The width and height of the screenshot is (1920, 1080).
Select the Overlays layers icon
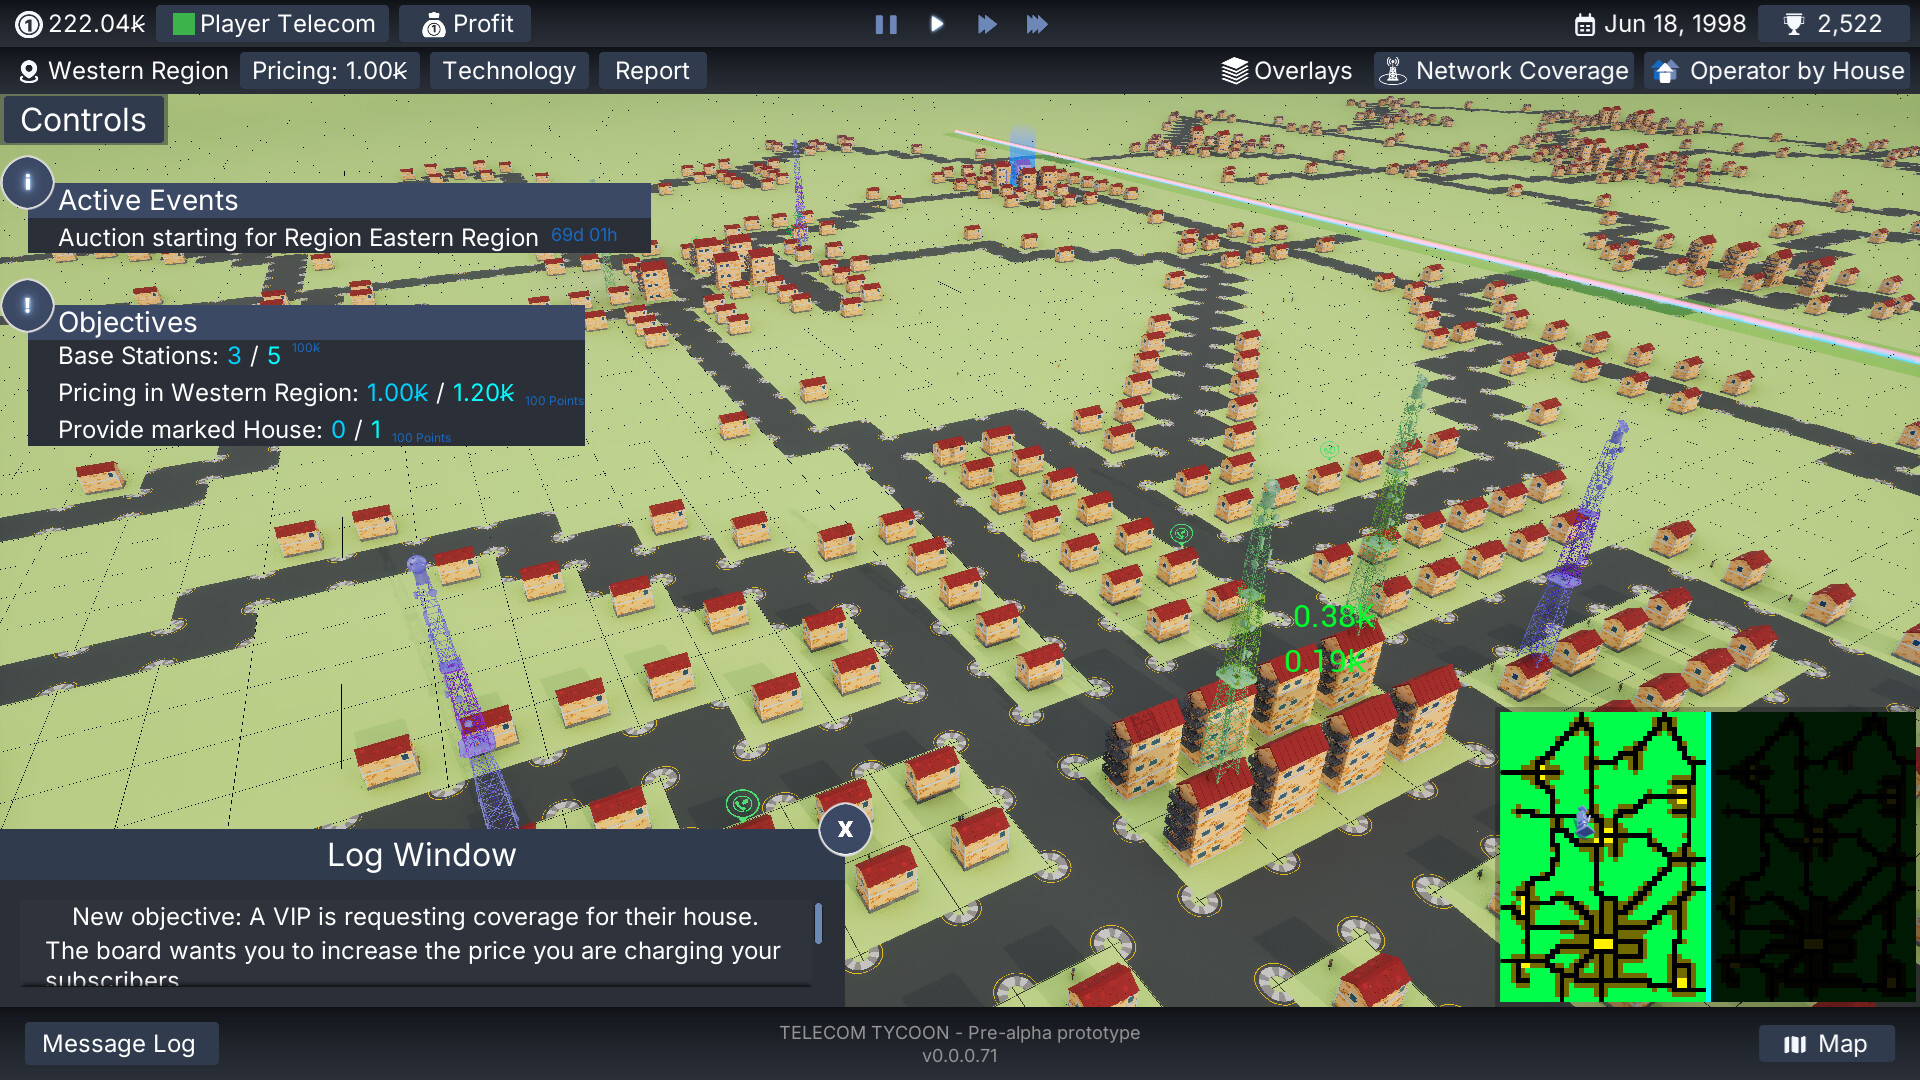click(x=1234, y=70)
